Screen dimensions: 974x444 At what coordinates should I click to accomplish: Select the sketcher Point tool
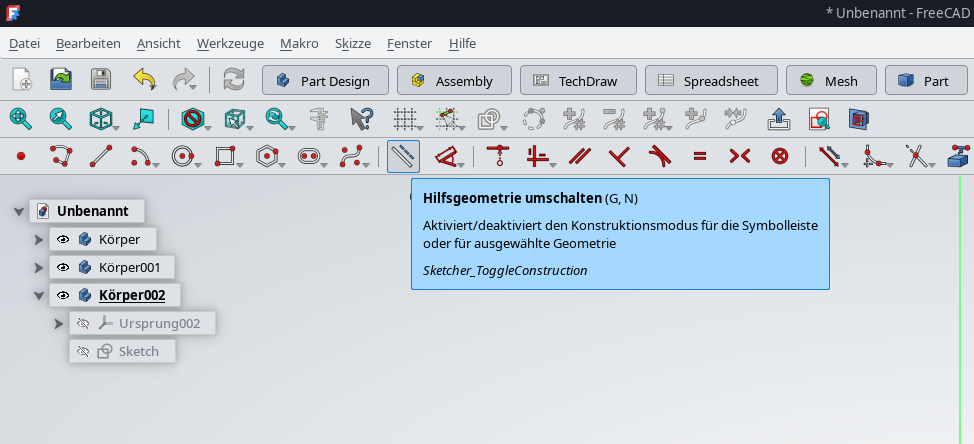(21, 156)
